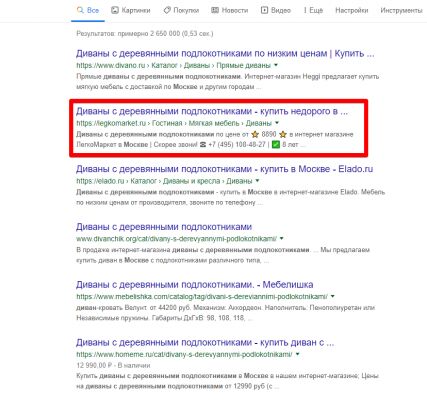Expand the arrow next to mebelishka.com URL
This screenshot has width=427, height=400.
(x=332, y=296)
